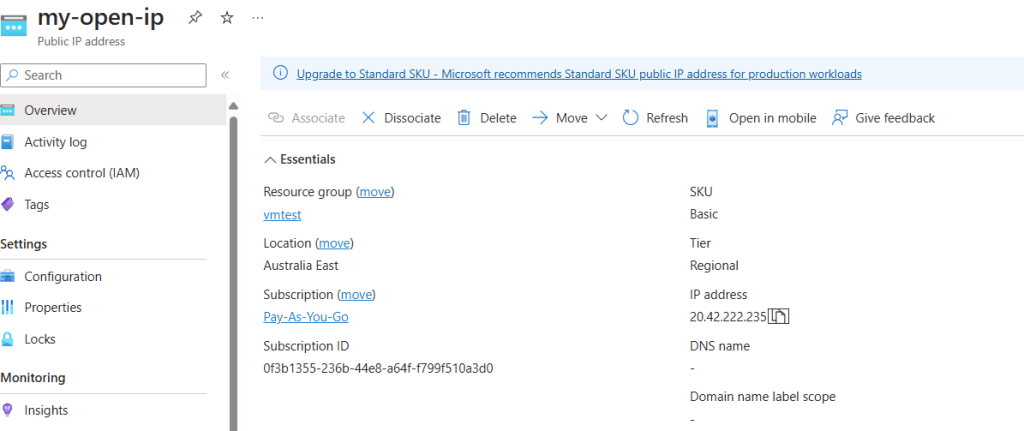Viewport: 1024px width, 431px height.
Task: Add my-open-ip to favorites star
Action: click(x=227, y=18)
